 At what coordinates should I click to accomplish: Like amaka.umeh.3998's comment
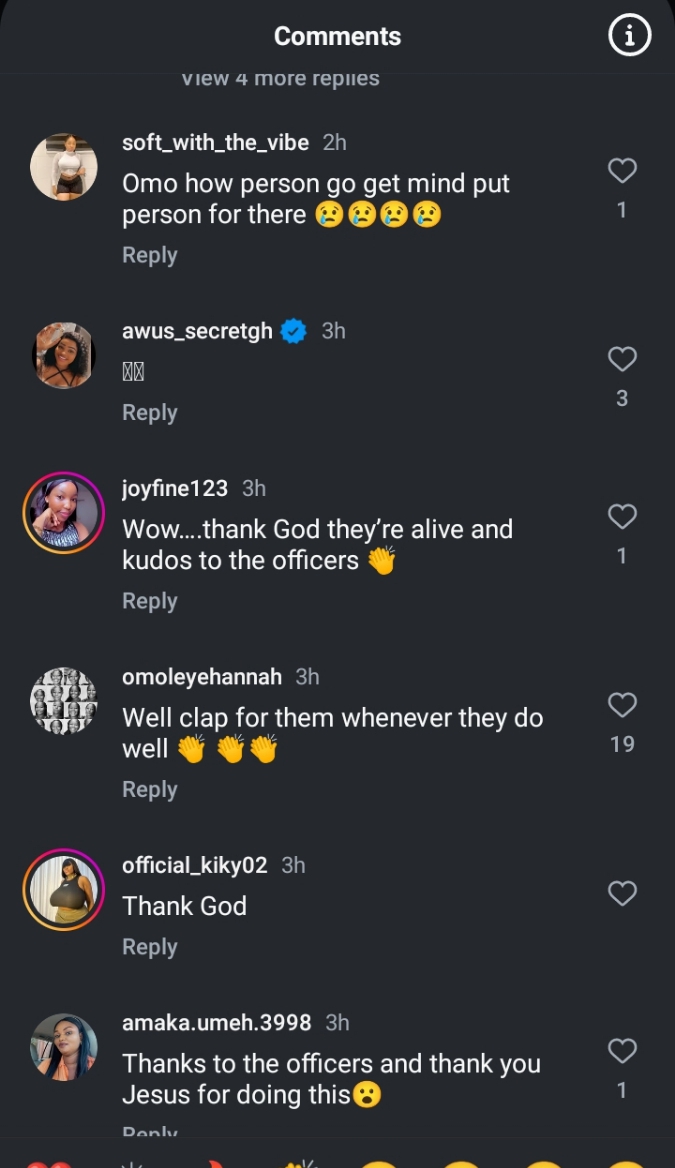[622, 1051]
